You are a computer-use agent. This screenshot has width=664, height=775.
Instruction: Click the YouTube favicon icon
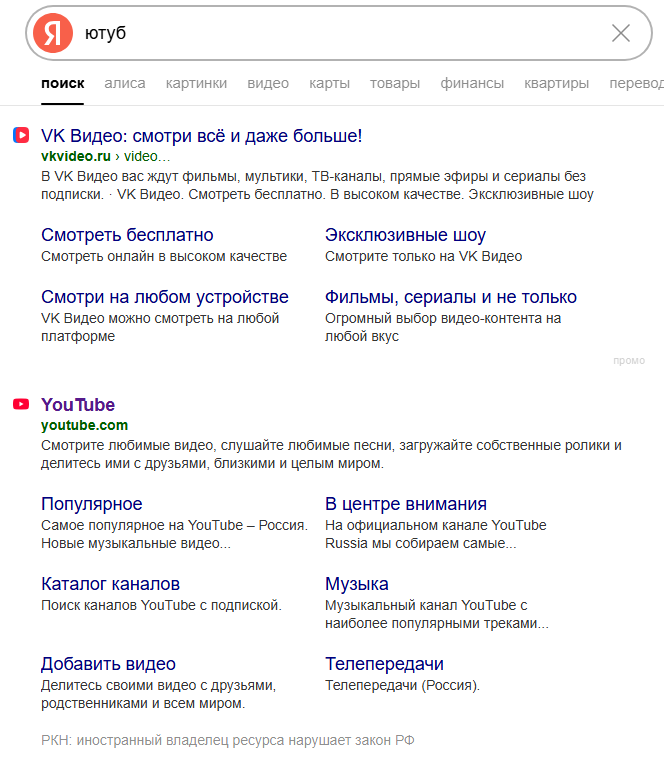pos(21,404)
